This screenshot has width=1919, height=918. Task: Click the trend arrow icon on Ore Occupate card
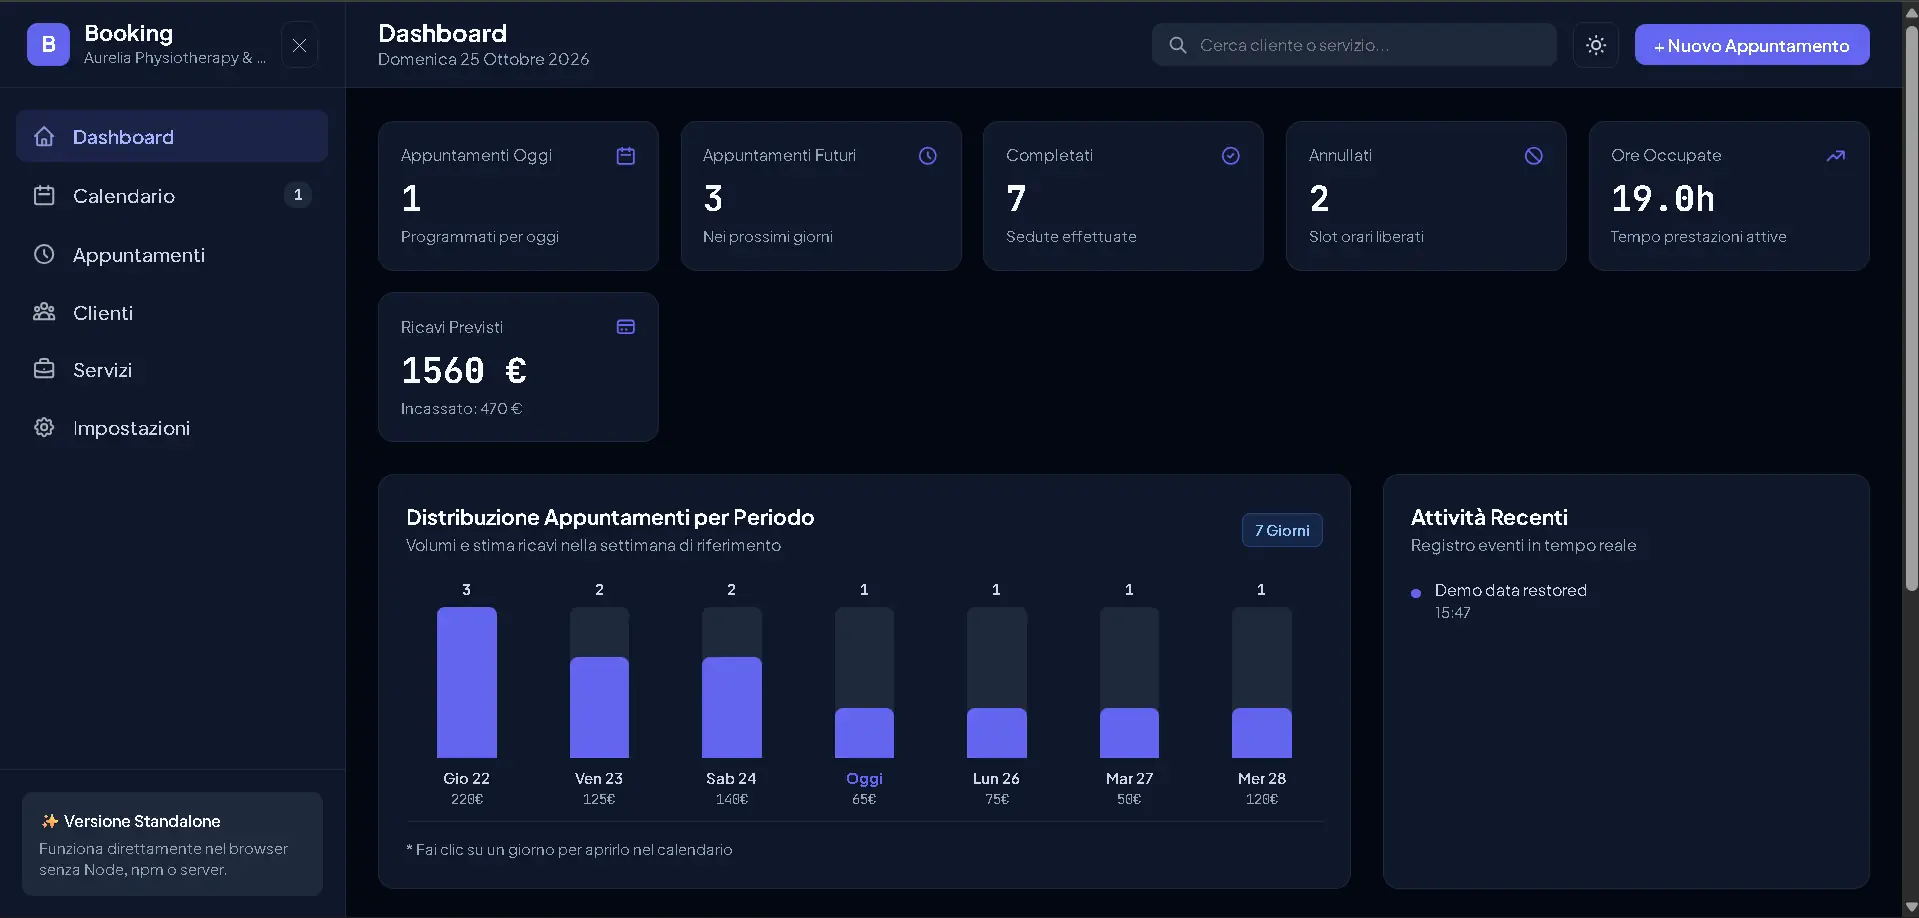(1836, 156)
